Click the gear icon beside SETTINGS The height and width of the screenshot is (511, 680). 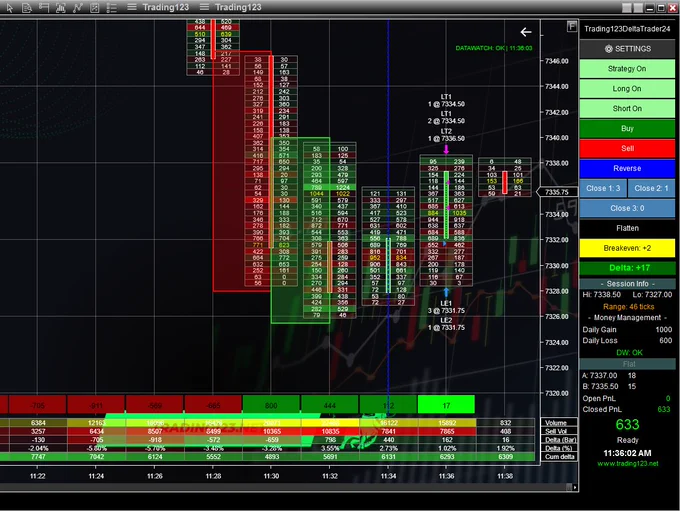(x=608, y=49)
